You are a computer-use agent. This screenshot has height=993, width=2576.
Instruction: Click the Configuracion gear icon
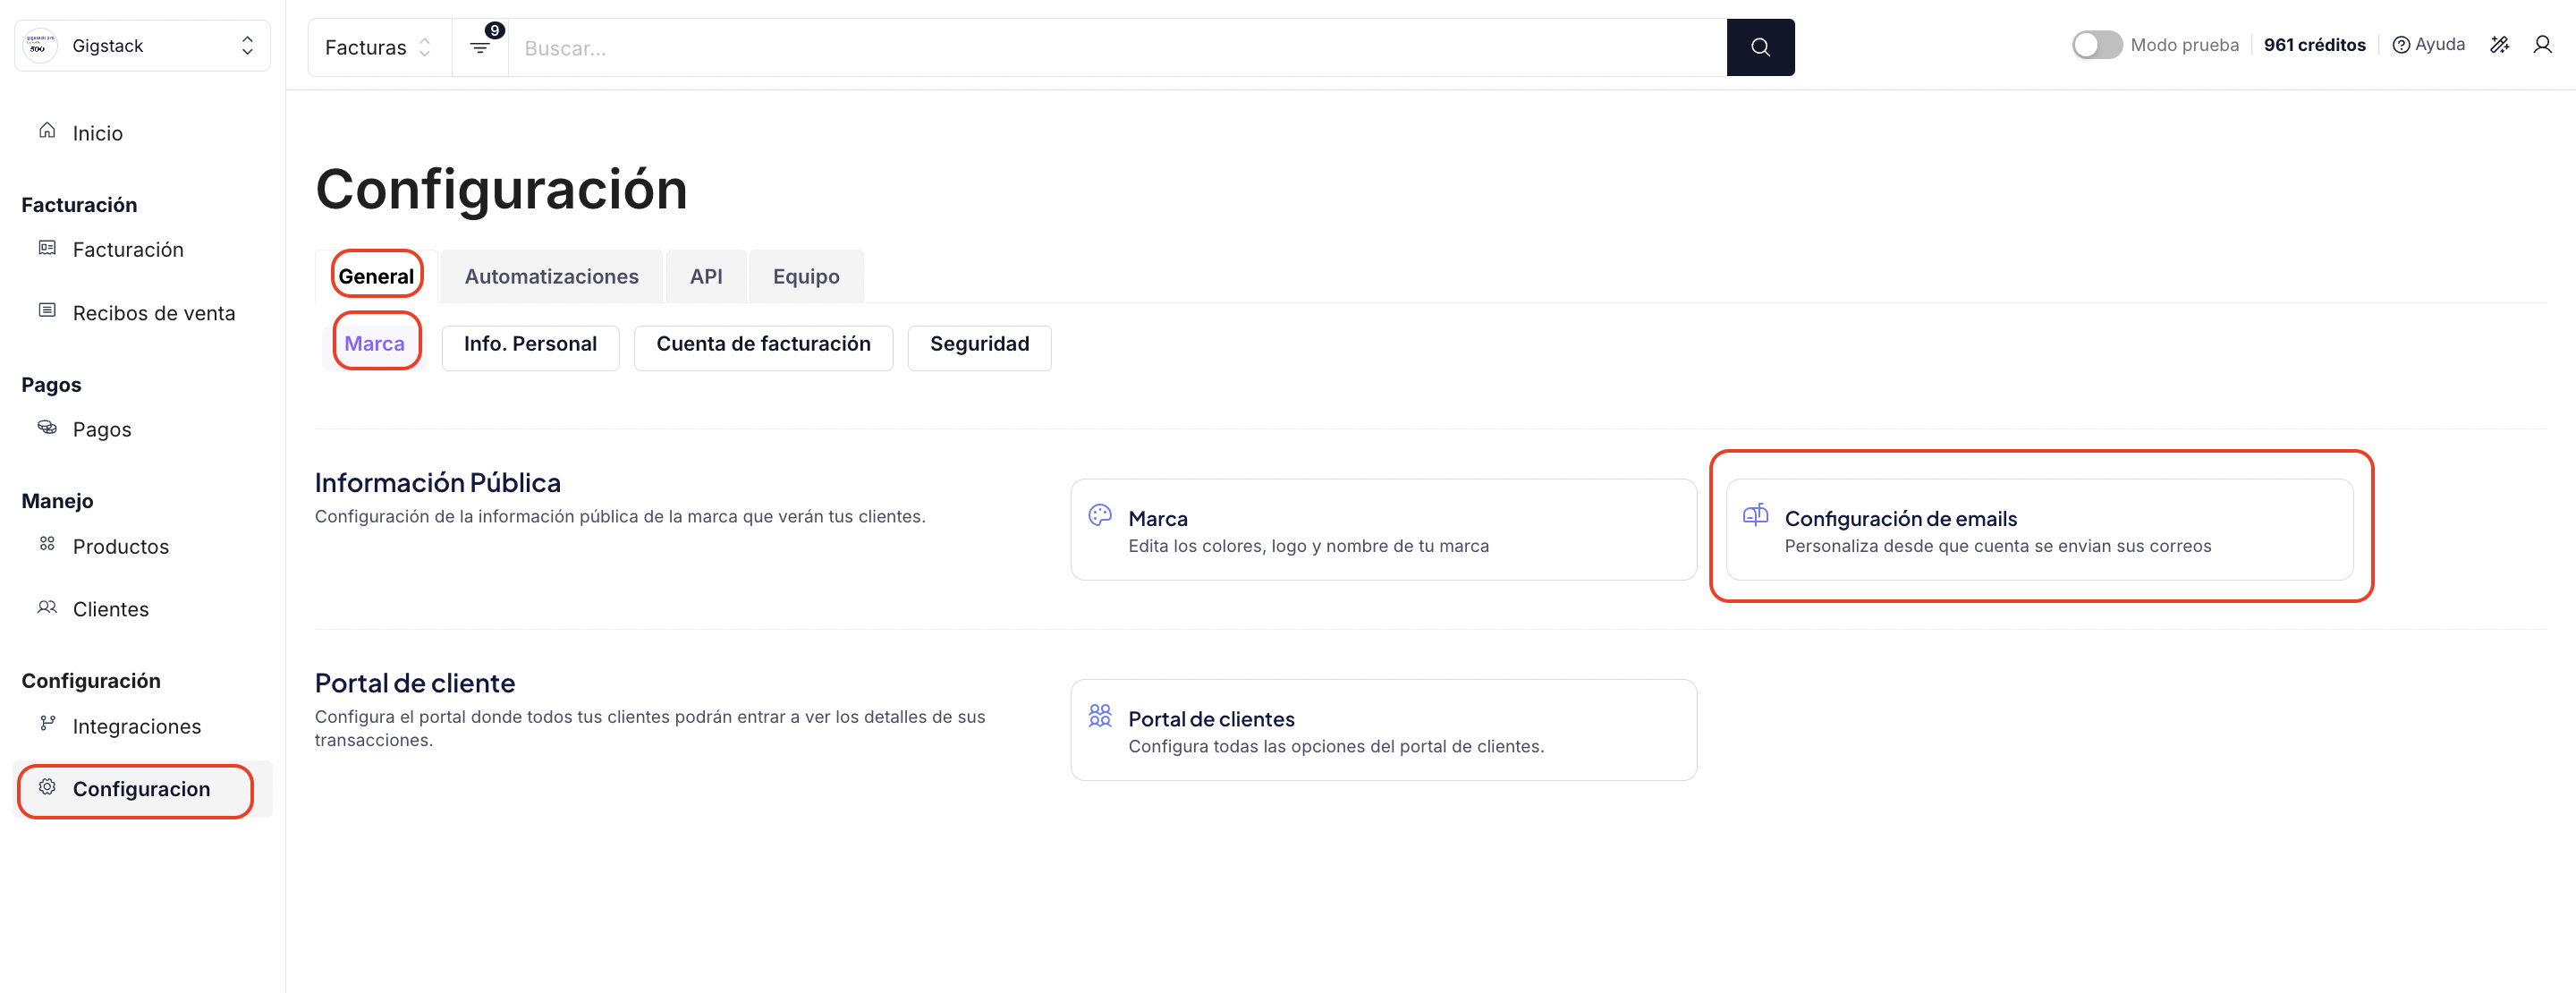pos(47,787)
